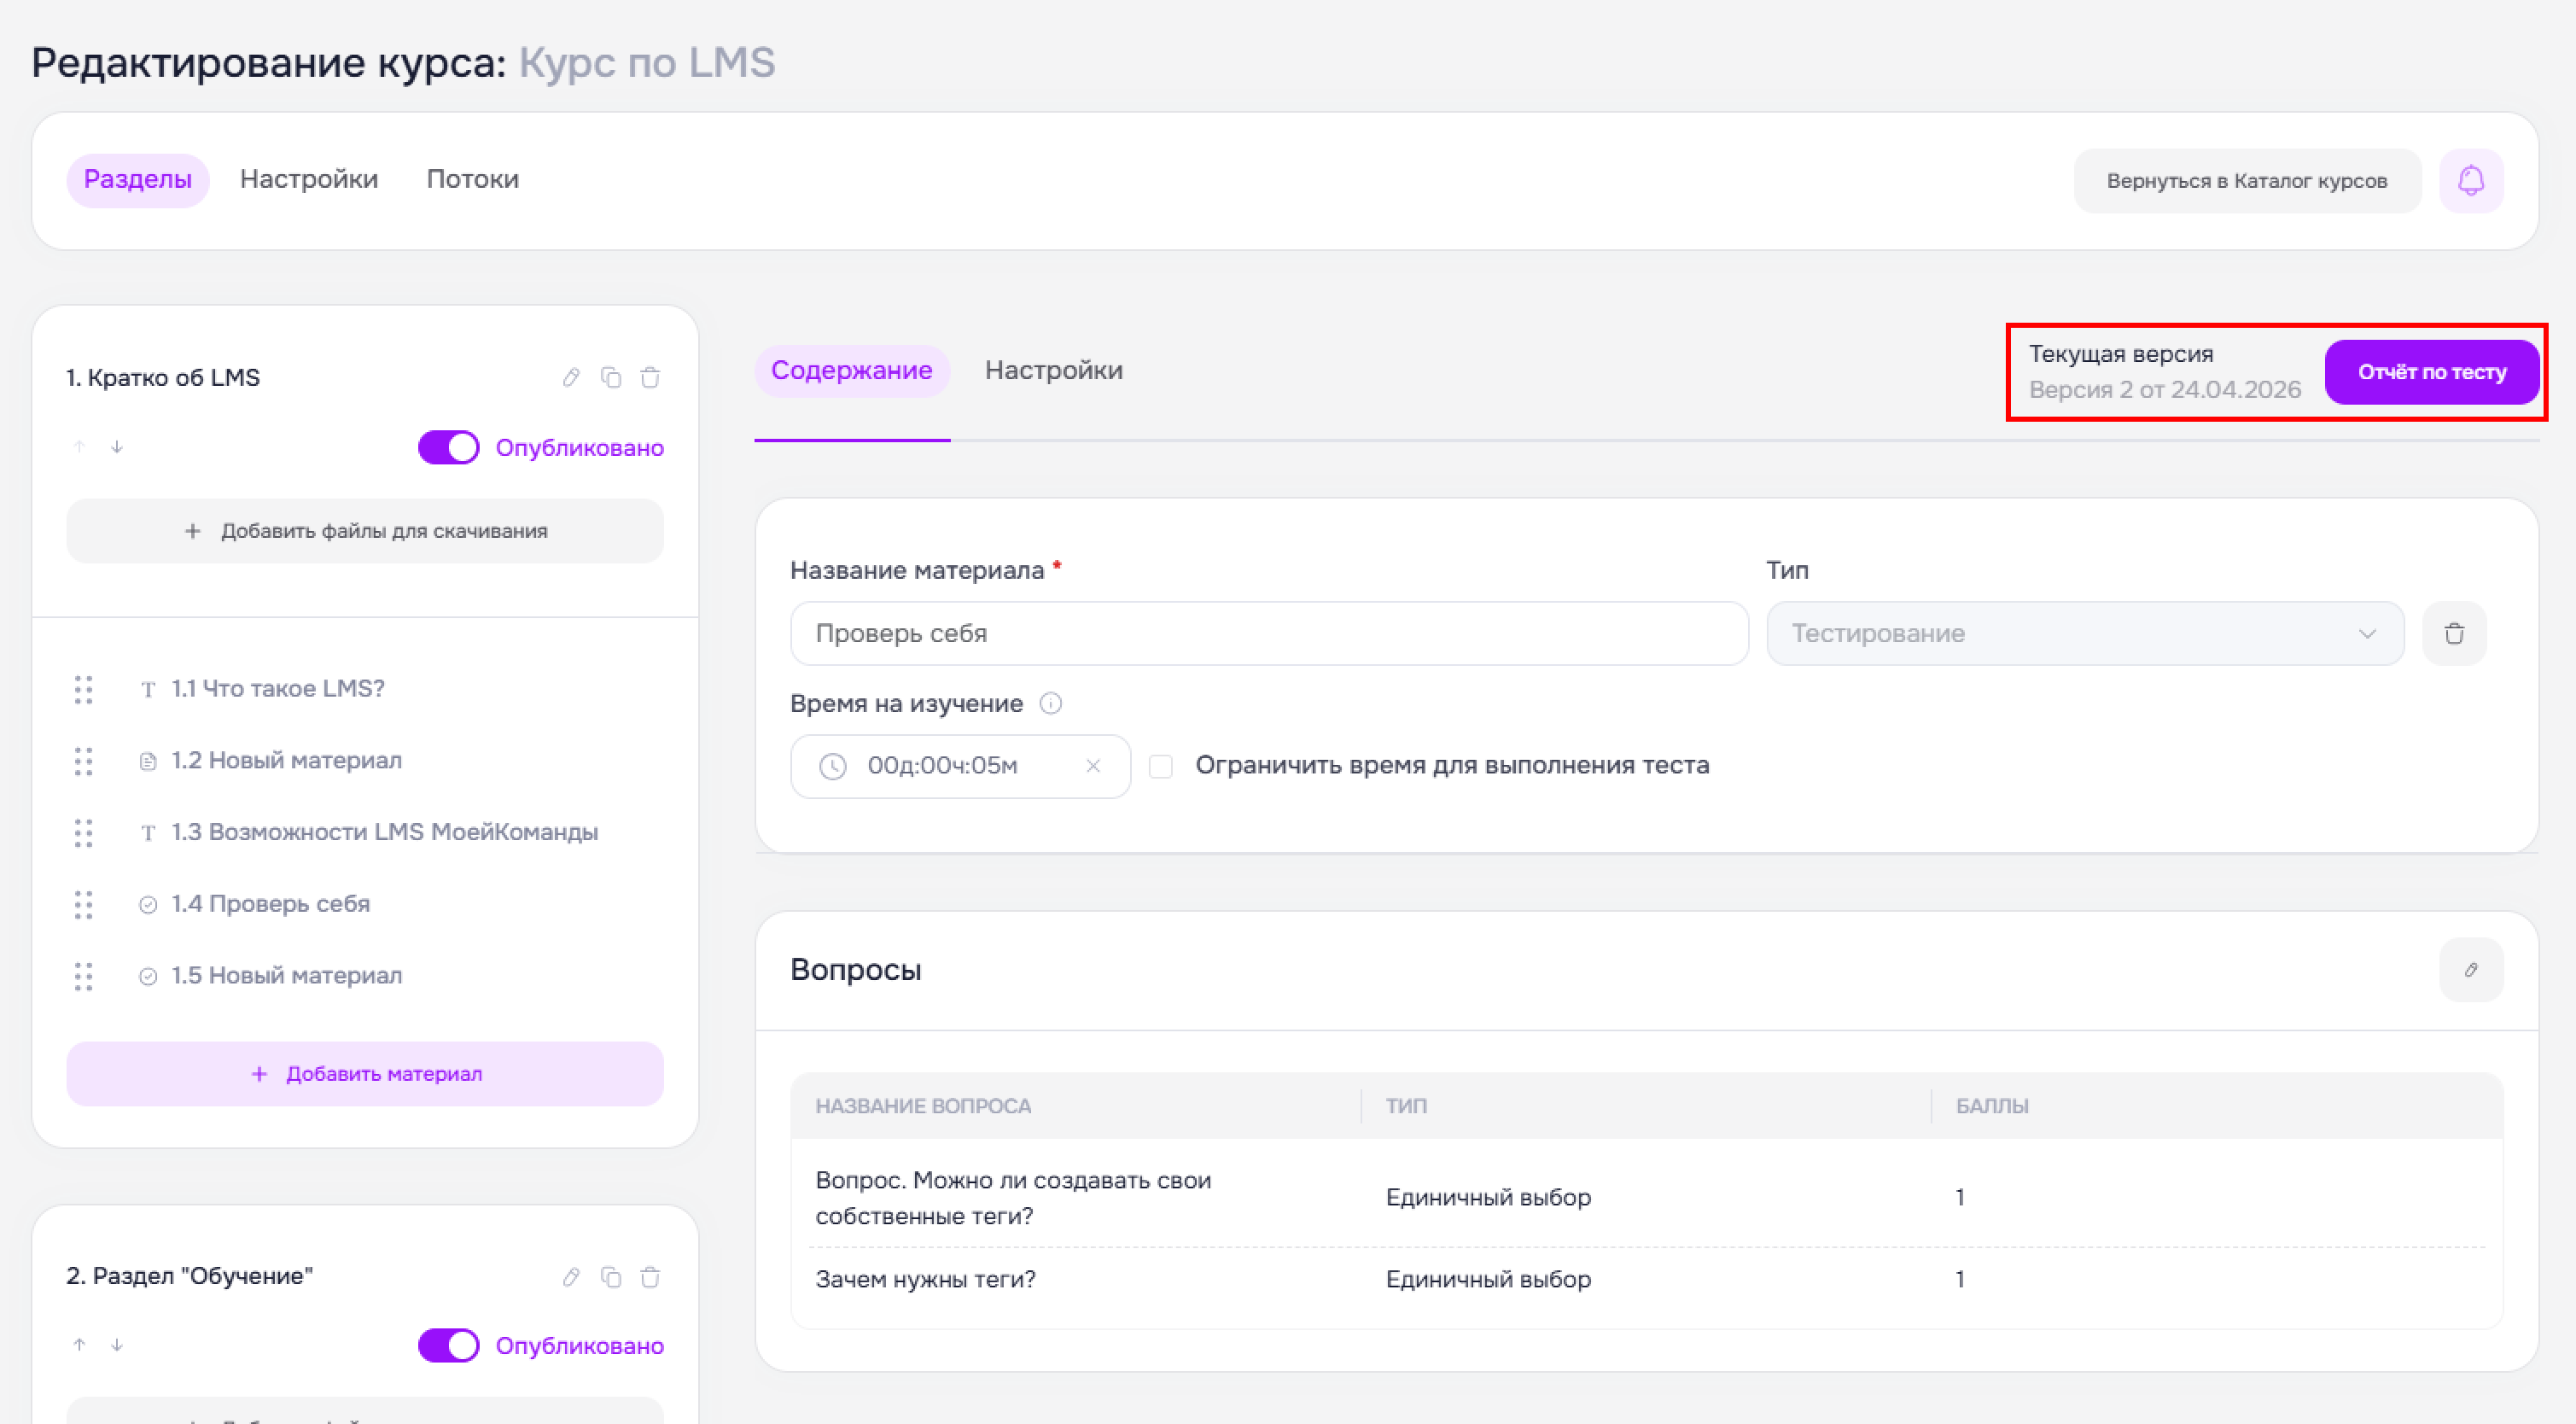Screen dimensions: 2576x1424
Task: Click "Вернуться в Каталог курсов" button
Action: tap(2247, 181)
